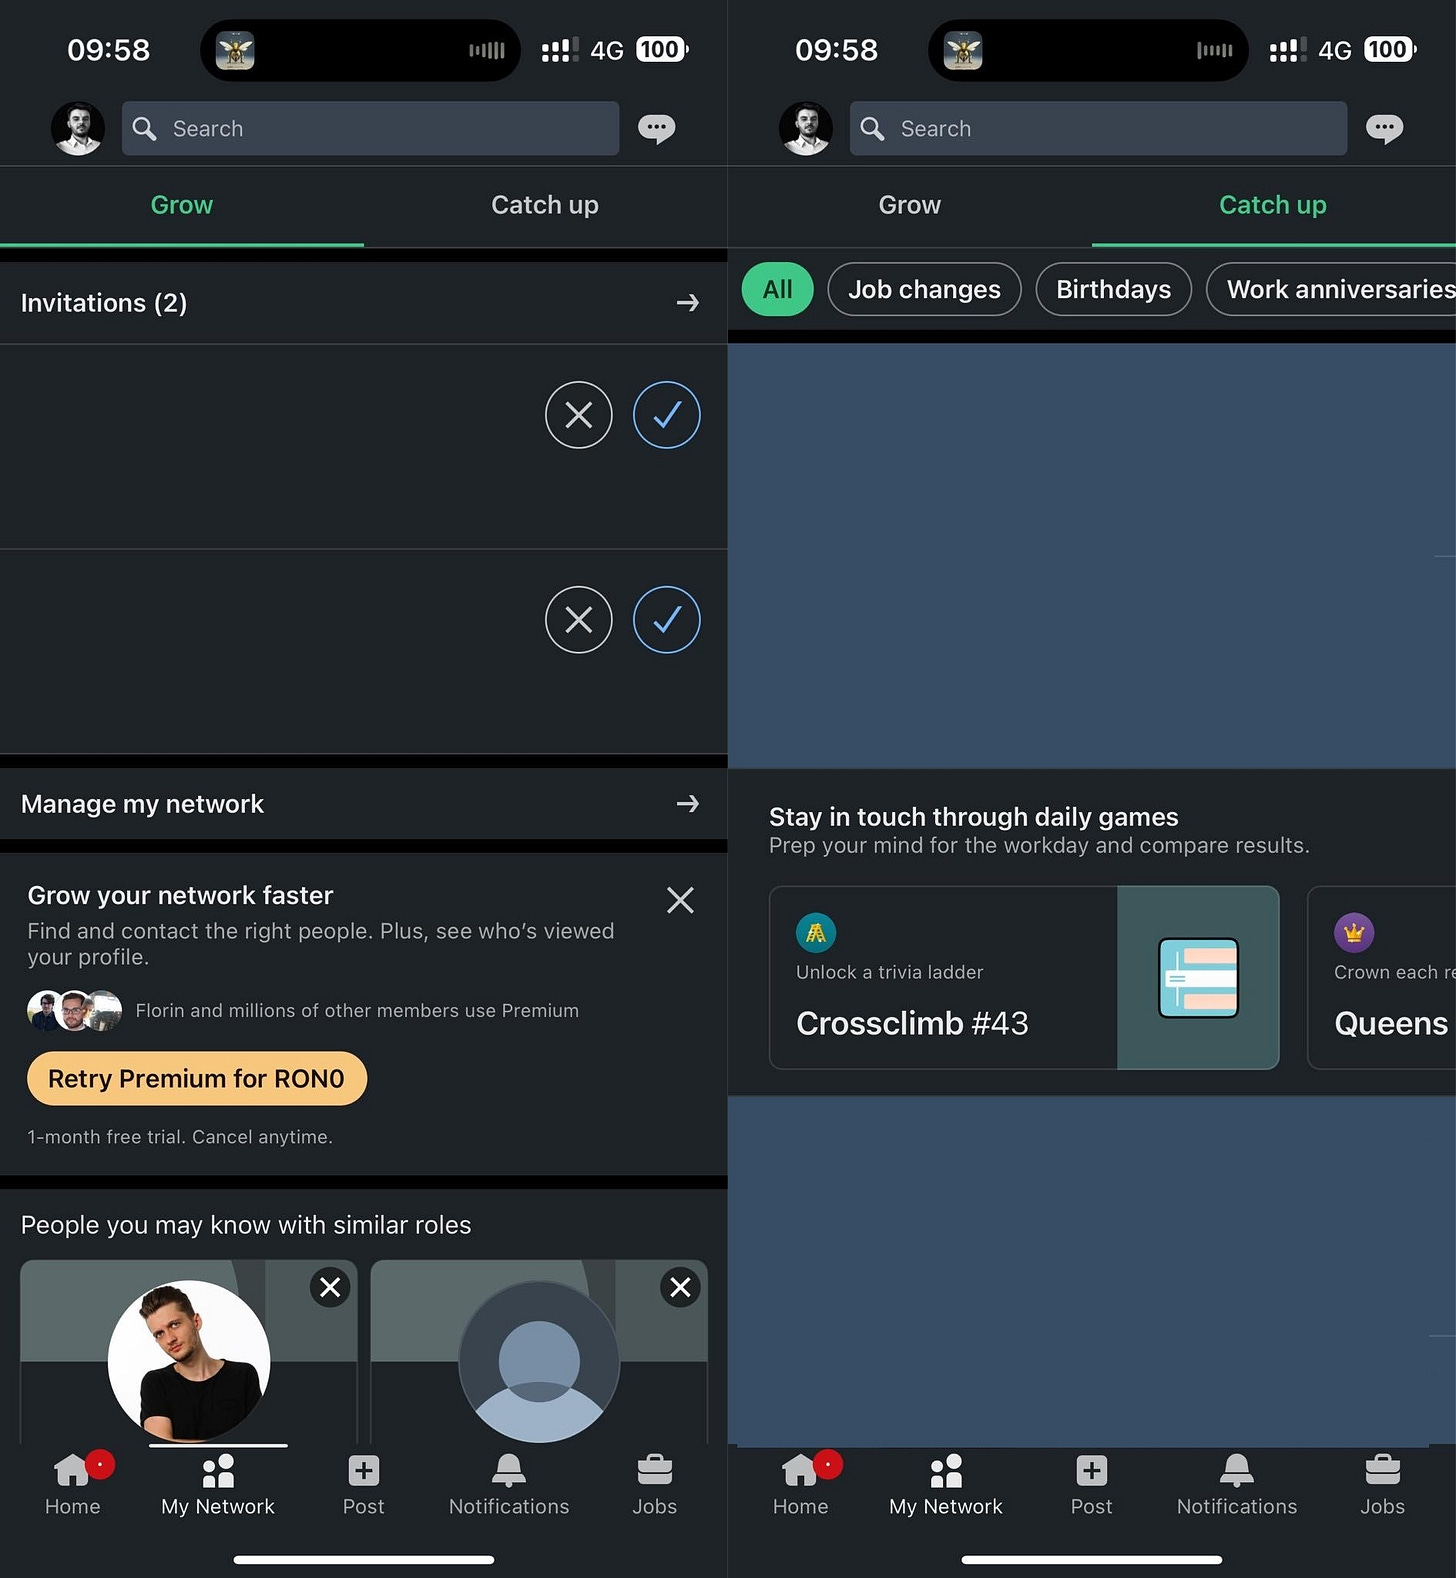Viewport: 1456px width, 1578px height.
Task: Tap Manage my network label
Action: click(x=142, y=804)
